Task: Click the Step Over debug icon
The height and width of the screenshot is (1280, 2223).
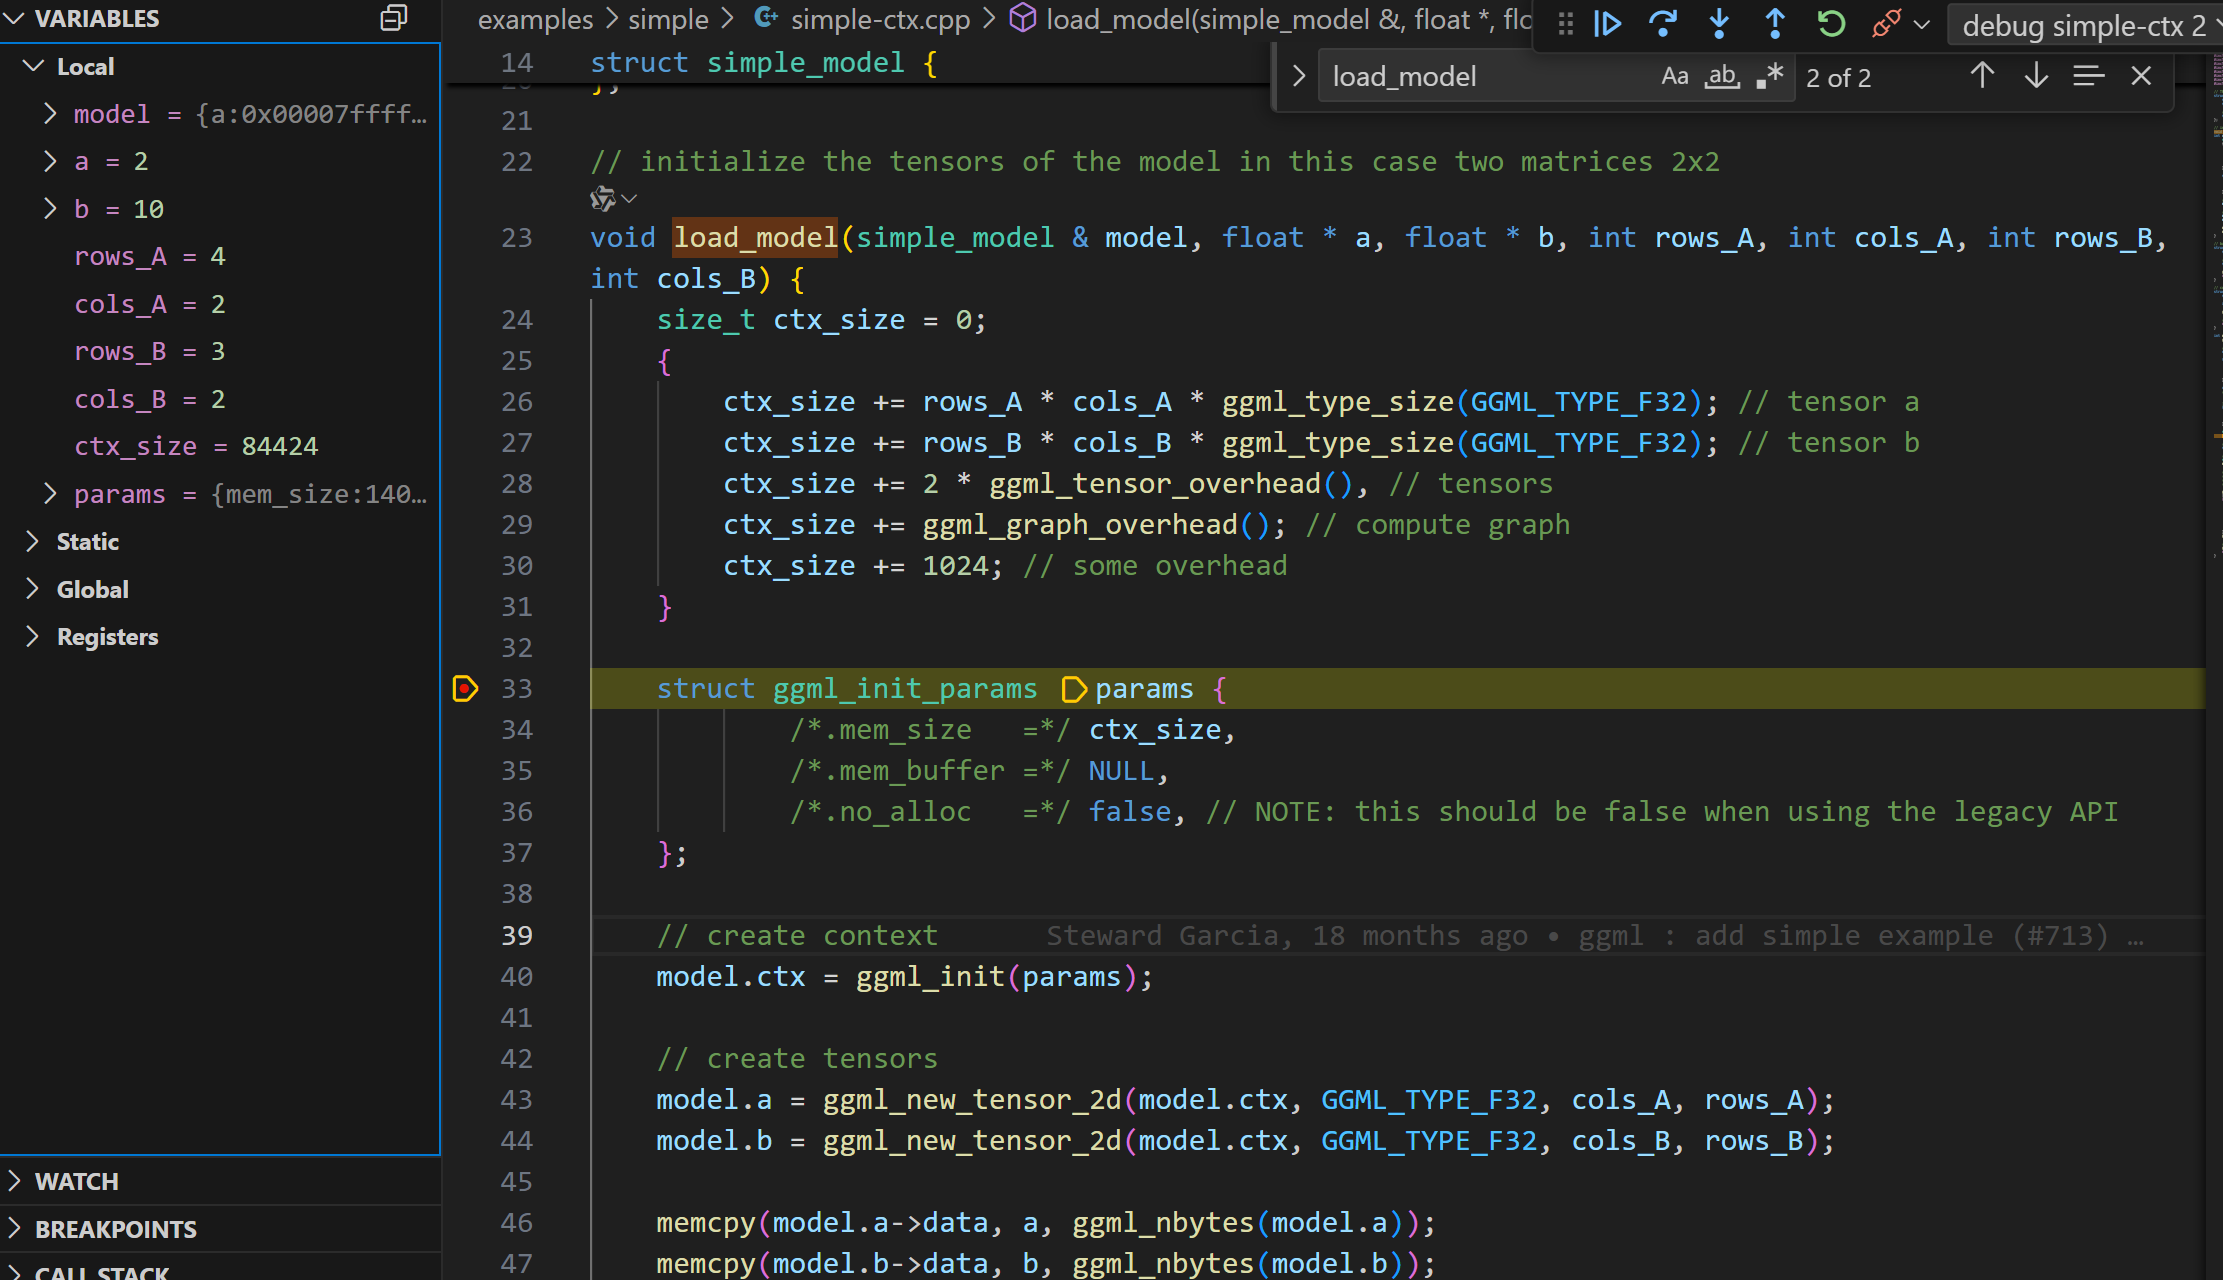Action: click(1663, 24)
